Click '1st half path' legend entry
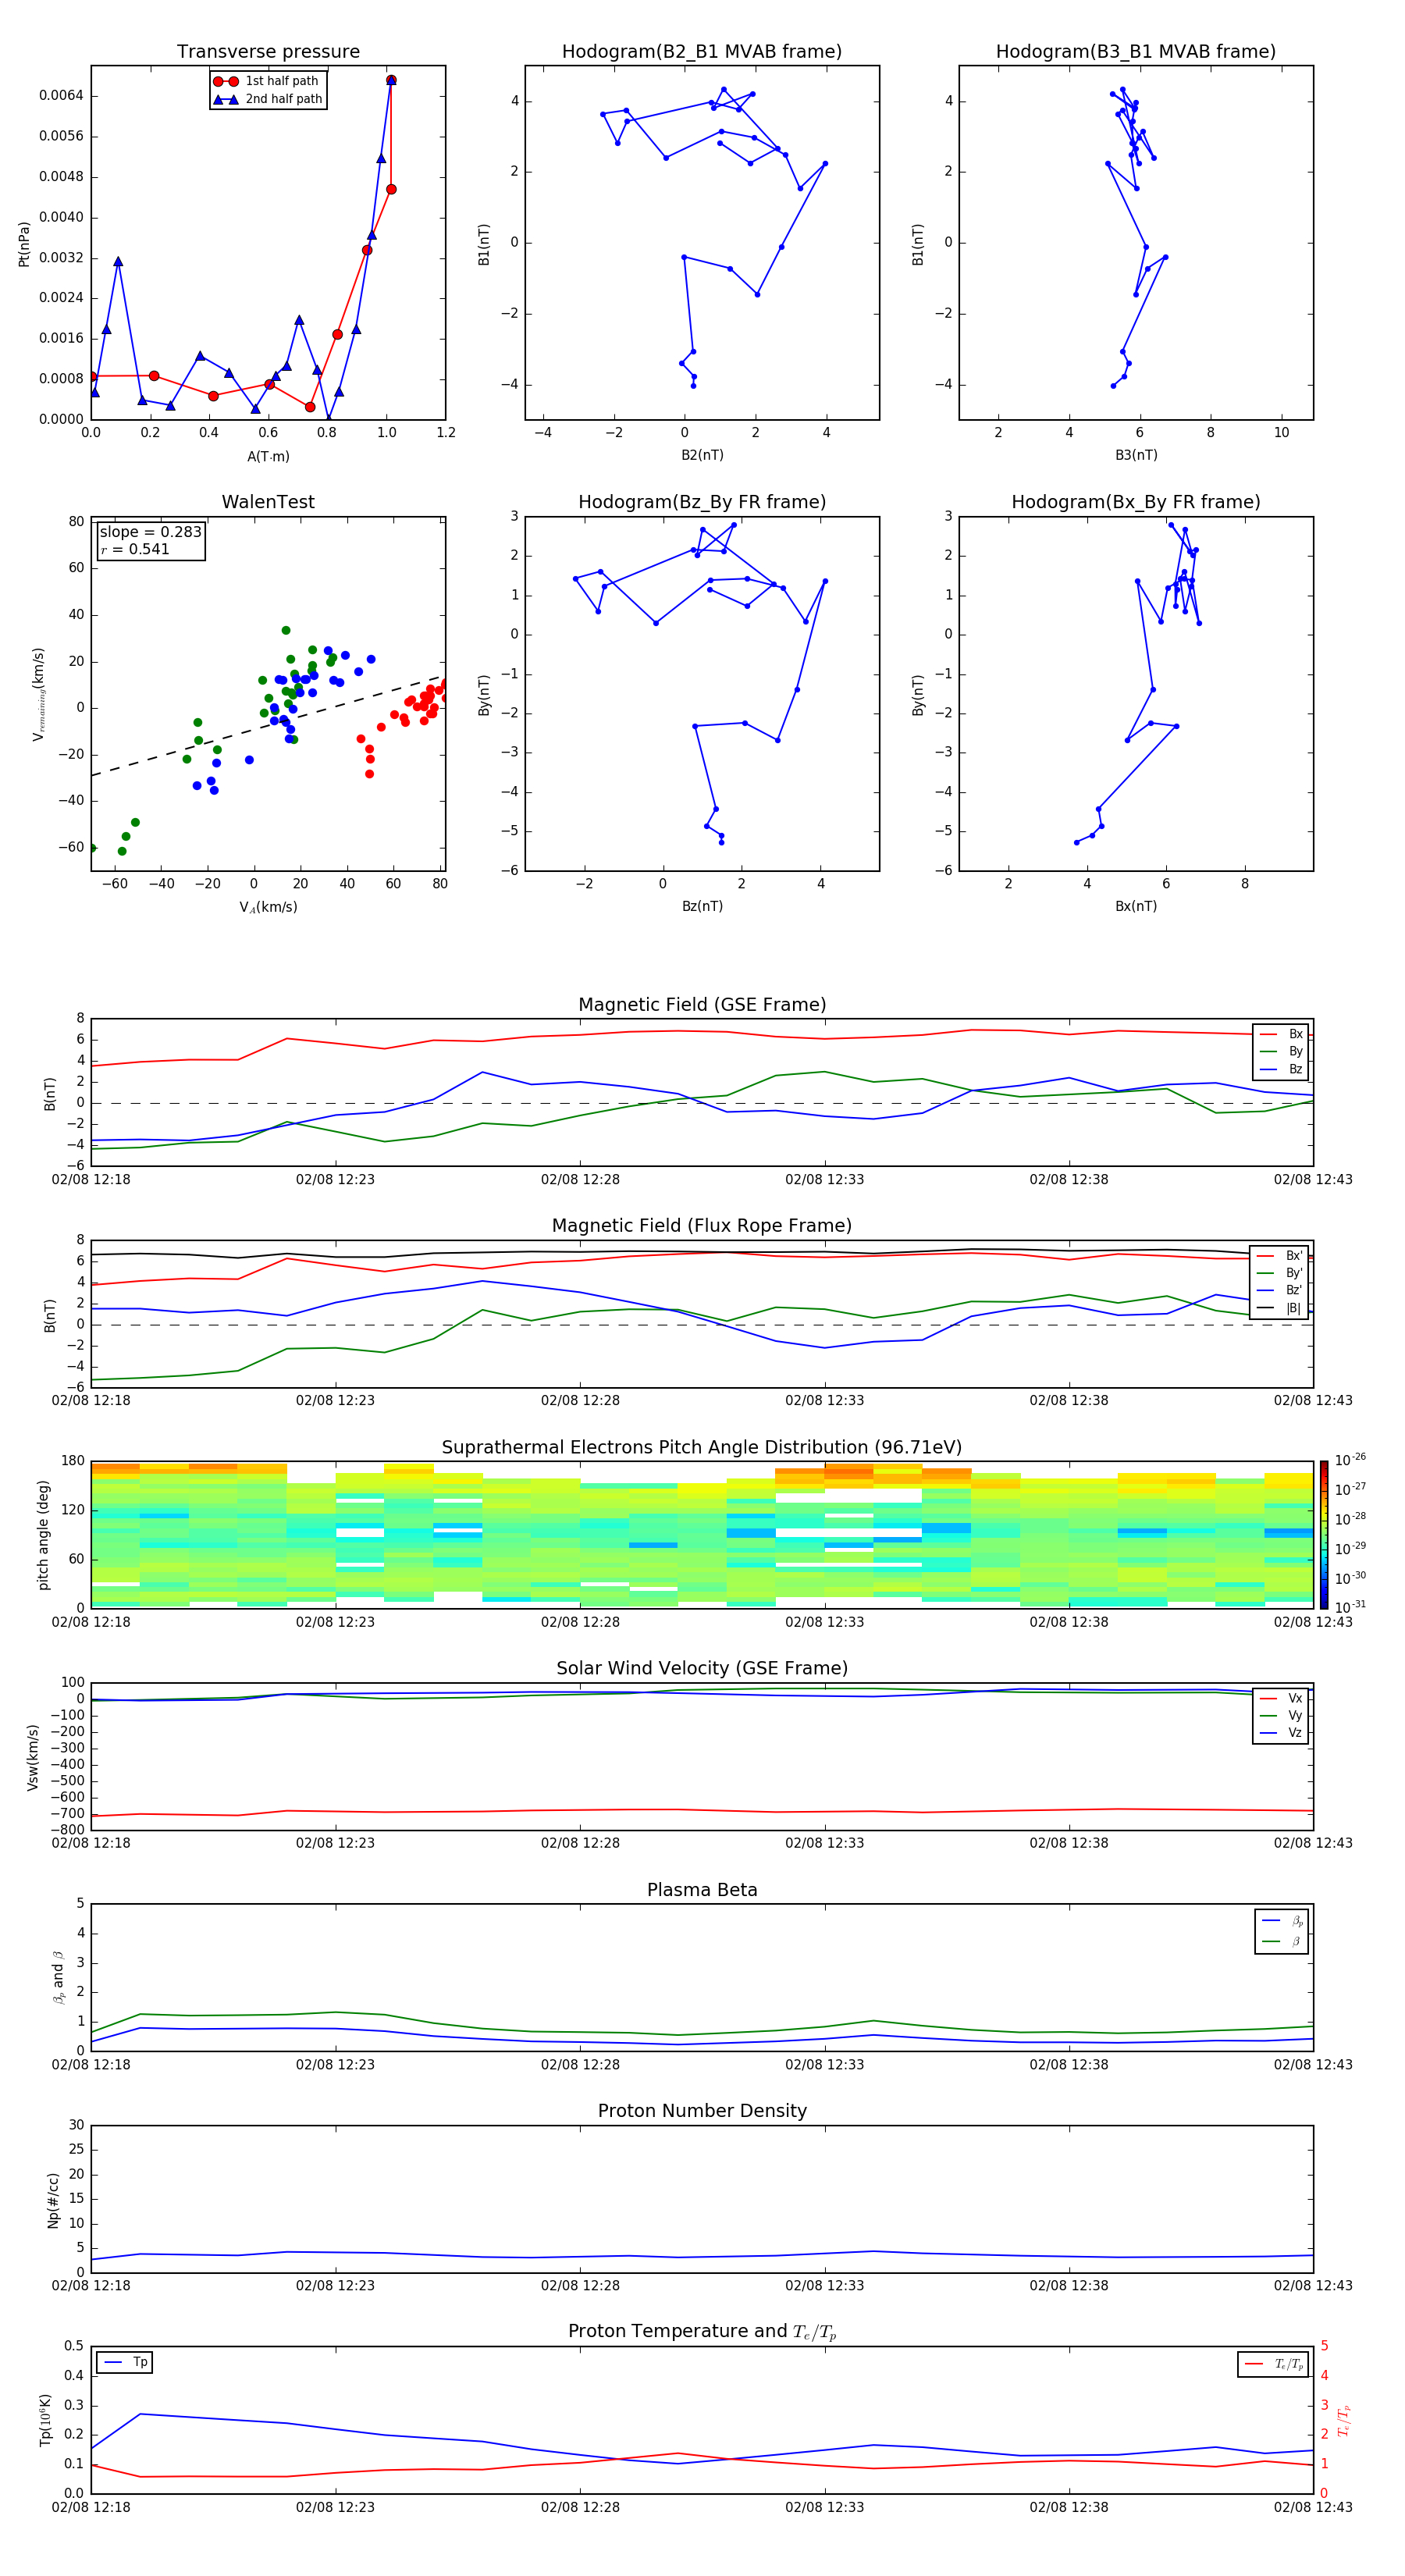 [268, 81]
